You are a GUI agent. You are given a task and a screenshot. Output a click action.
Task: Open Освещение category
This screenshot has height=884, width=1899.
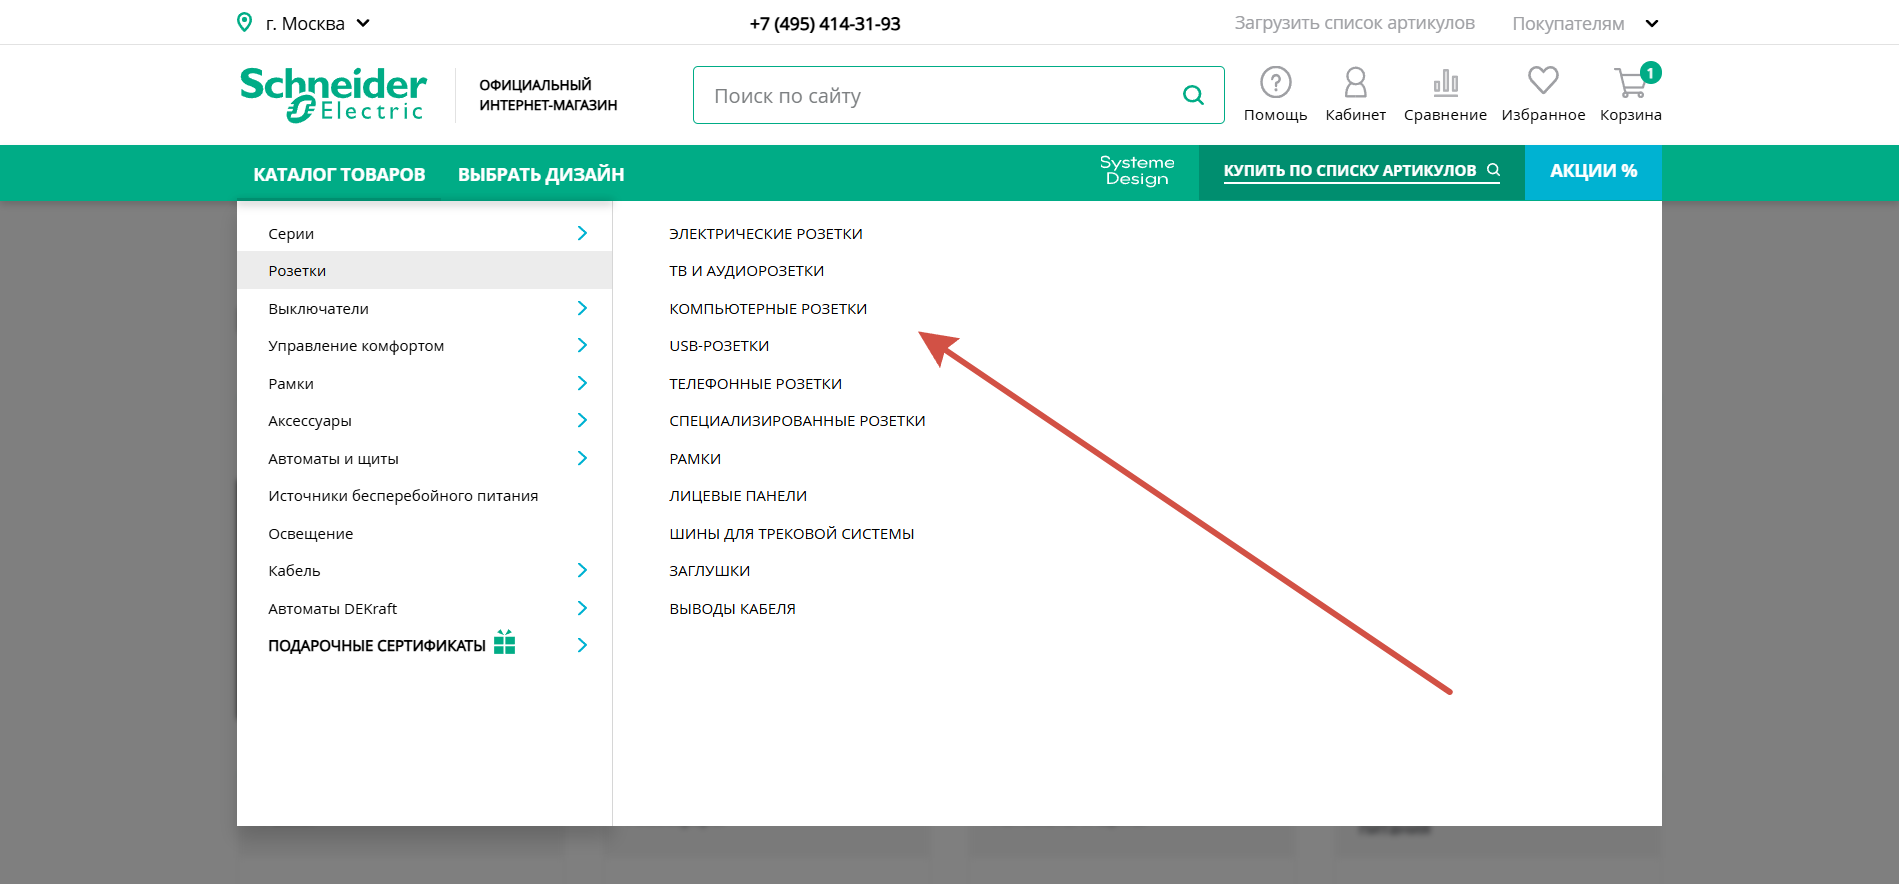[x=310, y=533]
